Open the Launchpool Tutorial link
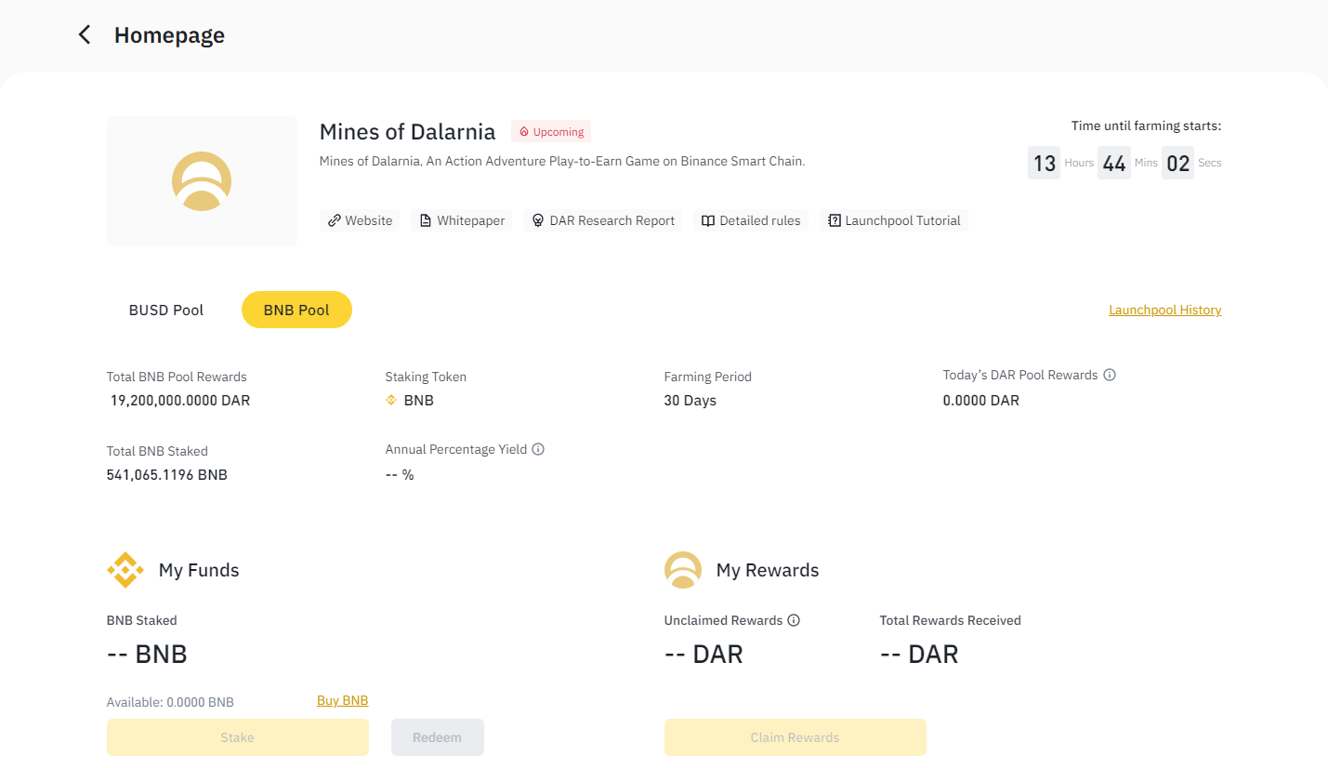This screenshot has height=768, width=1328. pyautogui.click(x=894, y=221)
